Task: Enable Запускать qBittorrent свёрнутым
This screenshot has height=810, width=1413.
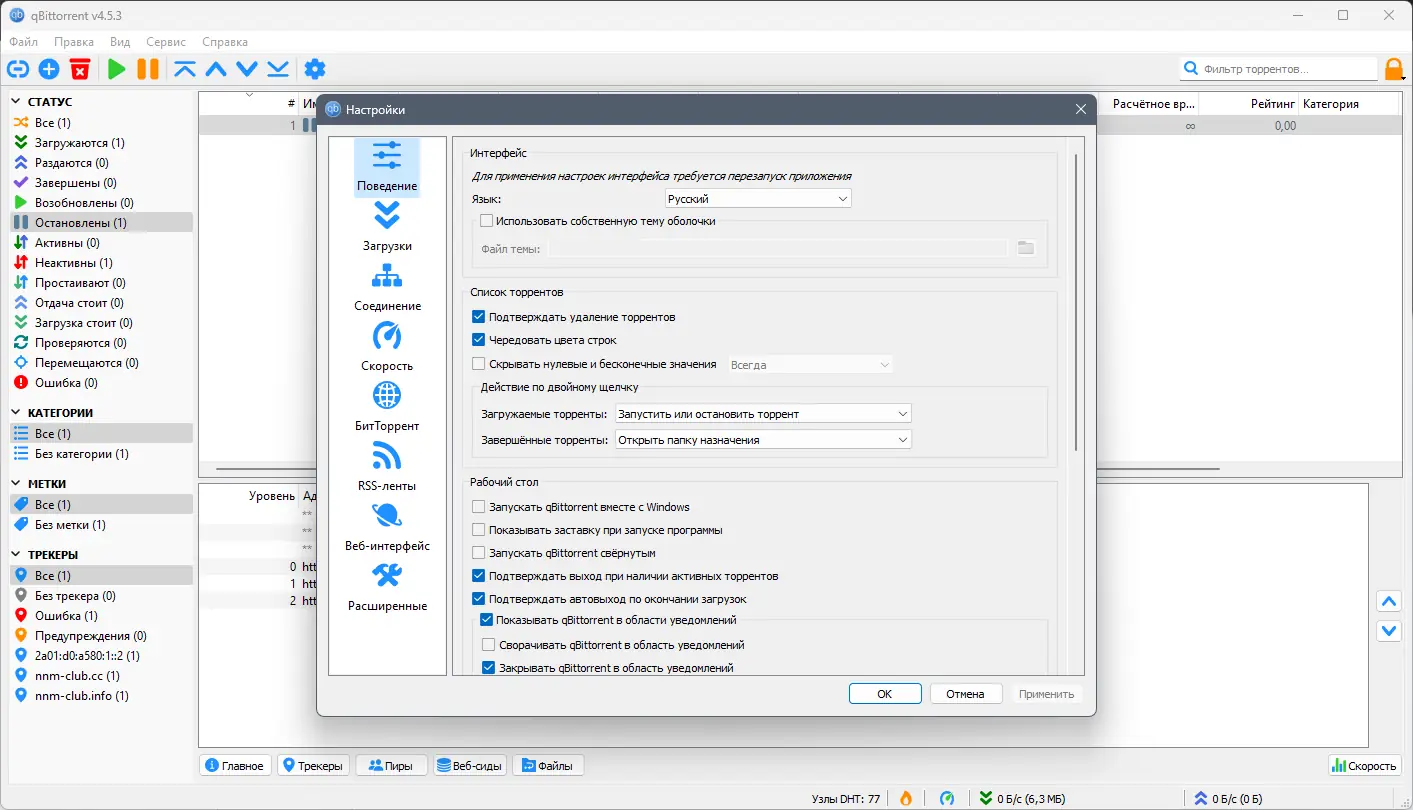Action: 479,553
